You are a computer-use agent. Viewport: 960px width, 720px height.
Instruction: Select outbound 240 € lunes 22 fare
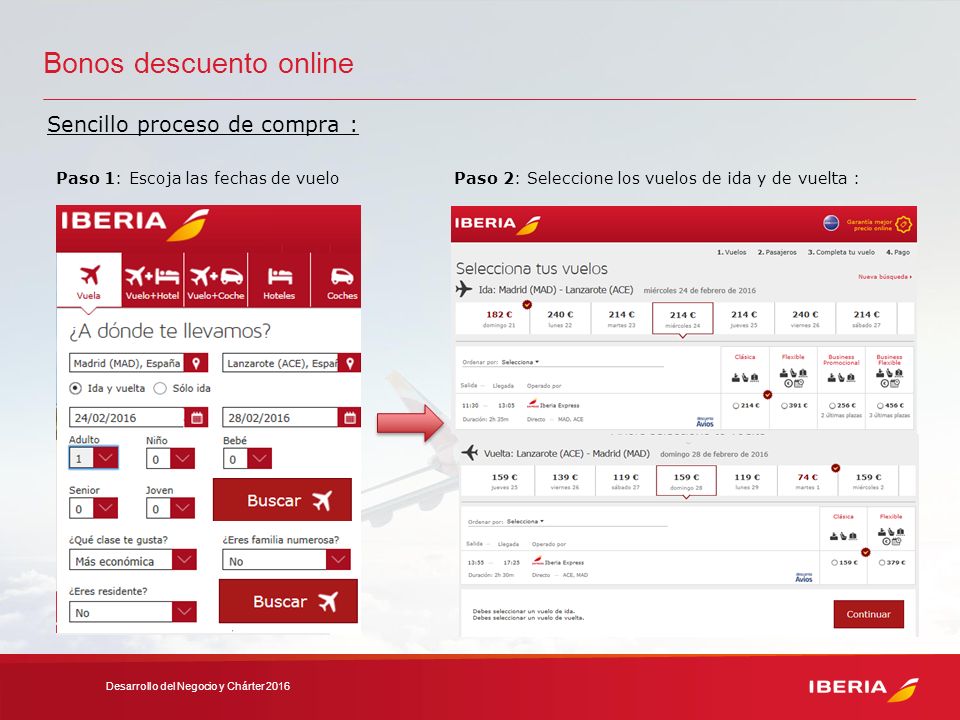point(560,318)
